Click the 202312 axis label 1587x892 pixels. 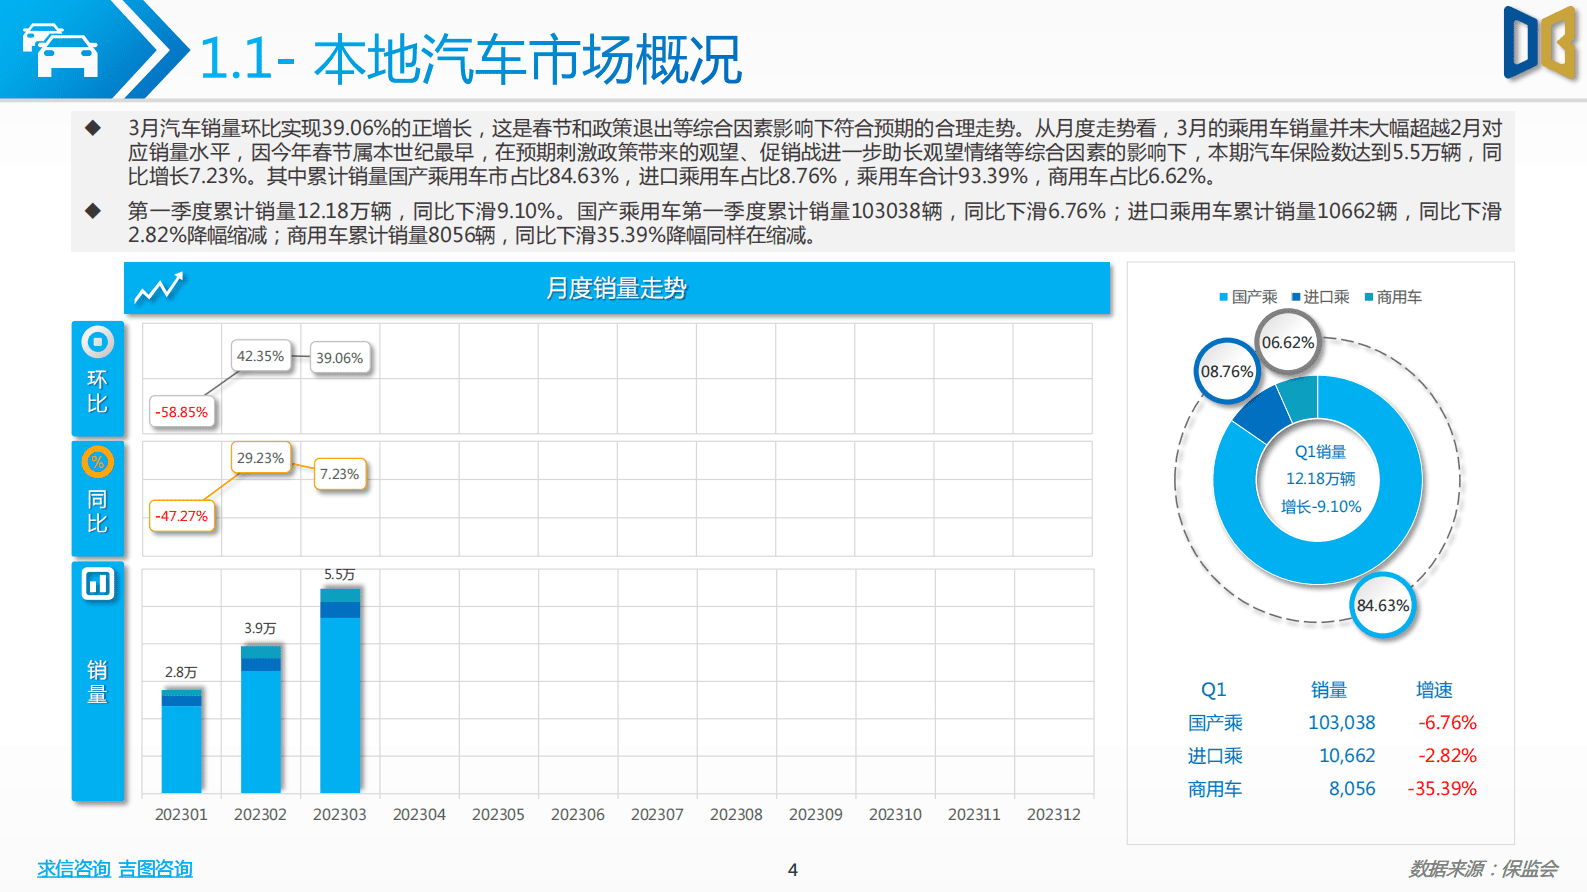click(x=1054, y=815)
